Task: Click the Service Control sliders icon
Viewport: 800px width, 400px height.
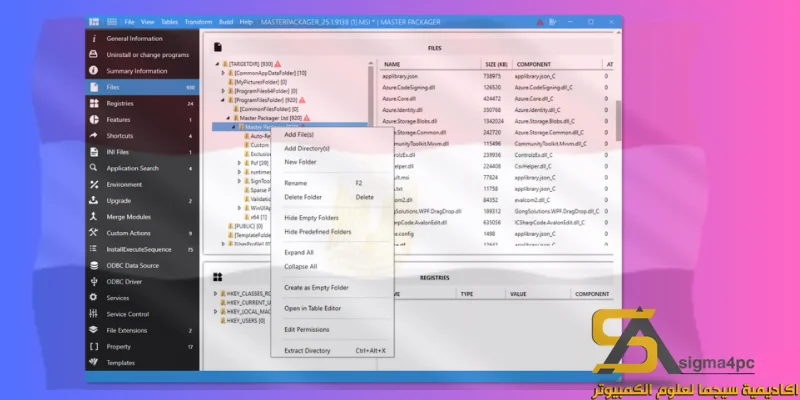Action: [93, 314]
